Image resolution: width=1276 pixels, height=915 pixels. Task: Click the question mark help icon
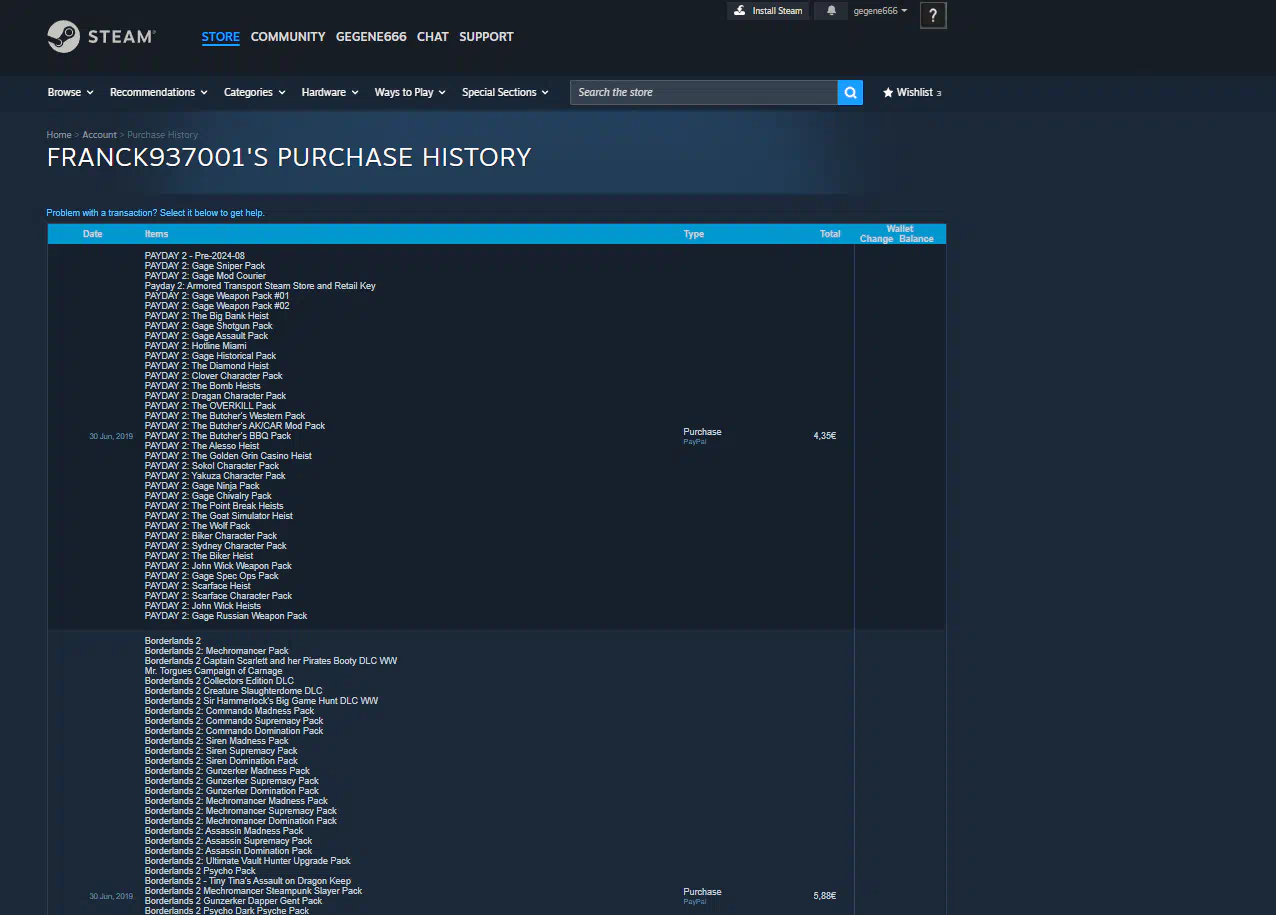[x=932, y=15]
